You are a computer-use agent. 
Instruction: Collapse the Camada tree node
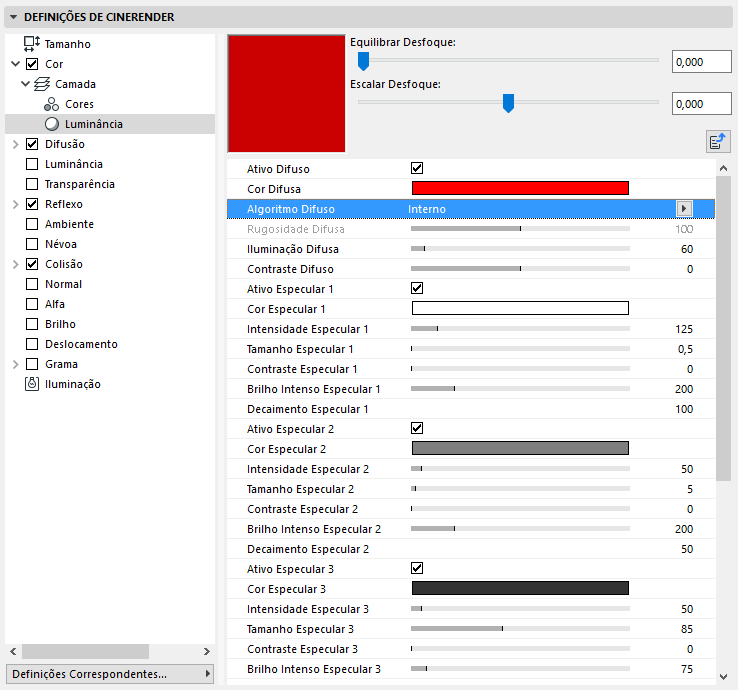(25, 84)
